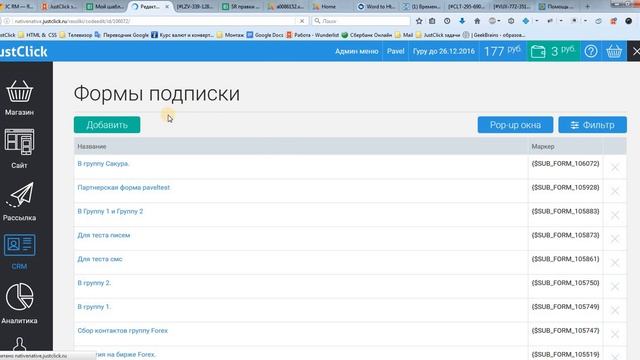640x360 pixels.
Task: Delete the form В Группу 1 и Группу 2
Action: 615,215
